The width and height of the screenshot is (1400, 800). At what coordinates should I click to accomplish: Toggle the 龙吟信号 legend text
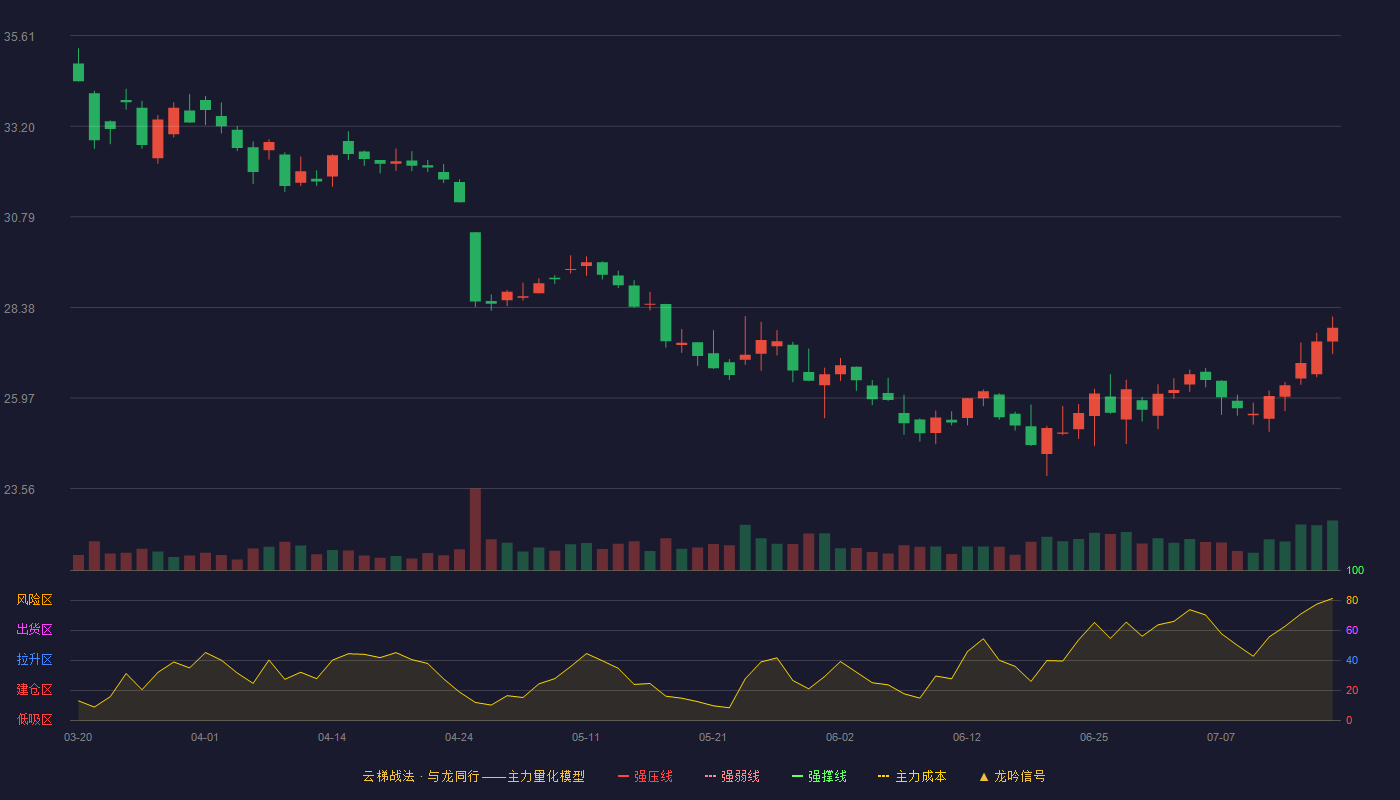pos(1020,776)
